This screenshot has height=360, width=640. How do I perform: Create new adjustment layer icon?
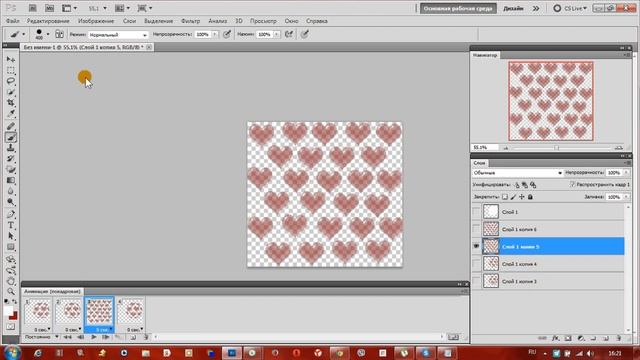(x=581, y=338)
